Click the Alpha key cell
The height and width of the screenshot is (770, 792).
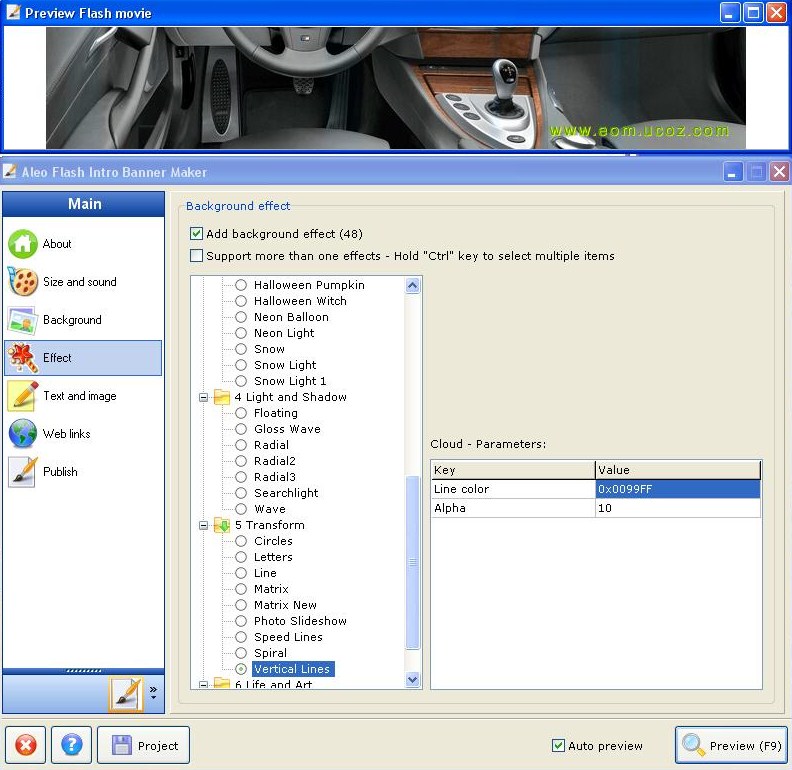513,508
